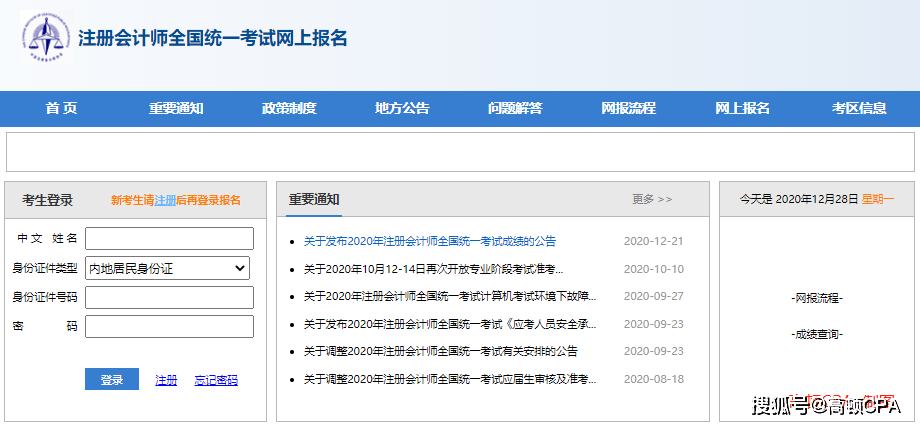
Task: Click the 注册 link beside login button
Action: pos(166,380)
